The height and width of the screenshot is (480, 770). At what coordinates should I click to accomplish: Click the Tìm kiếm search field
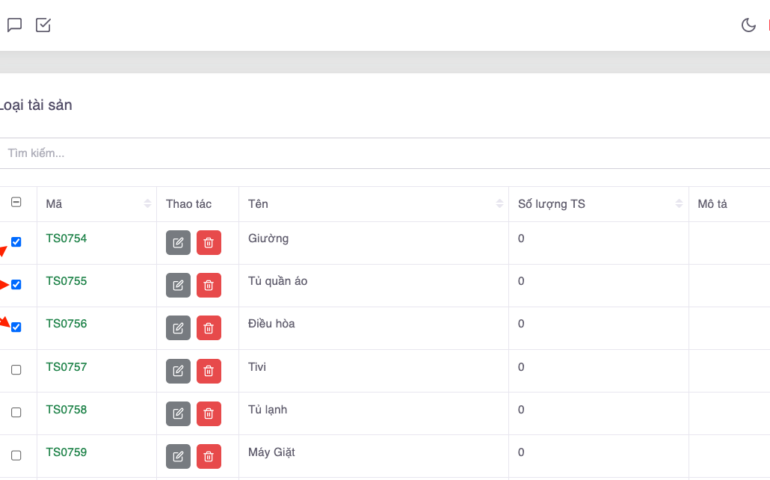point(380,153)
